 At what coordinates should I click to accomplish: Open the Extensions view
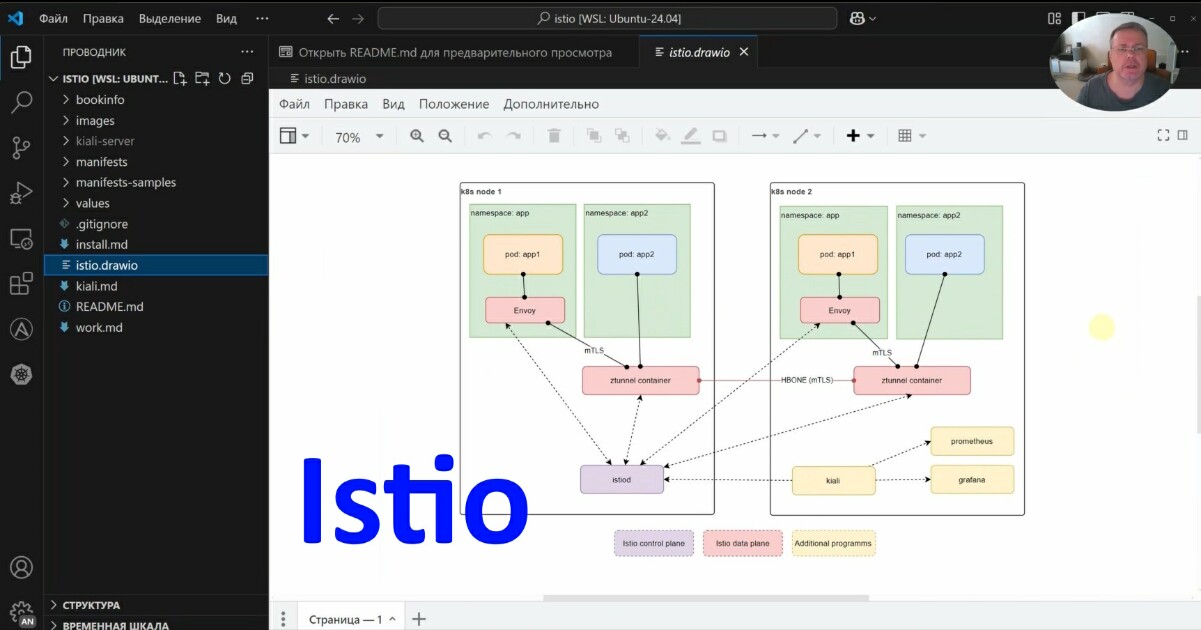21,284
